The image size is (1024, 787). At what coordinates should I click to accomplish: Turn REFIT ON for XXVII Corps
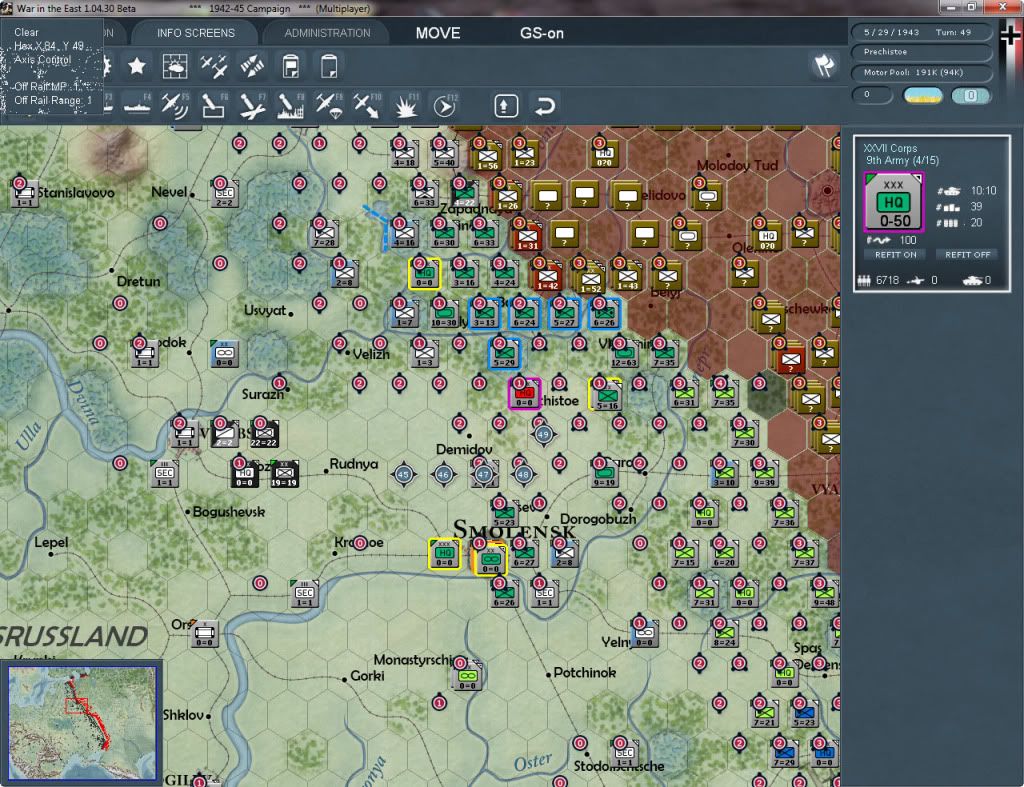click(895, 255)
